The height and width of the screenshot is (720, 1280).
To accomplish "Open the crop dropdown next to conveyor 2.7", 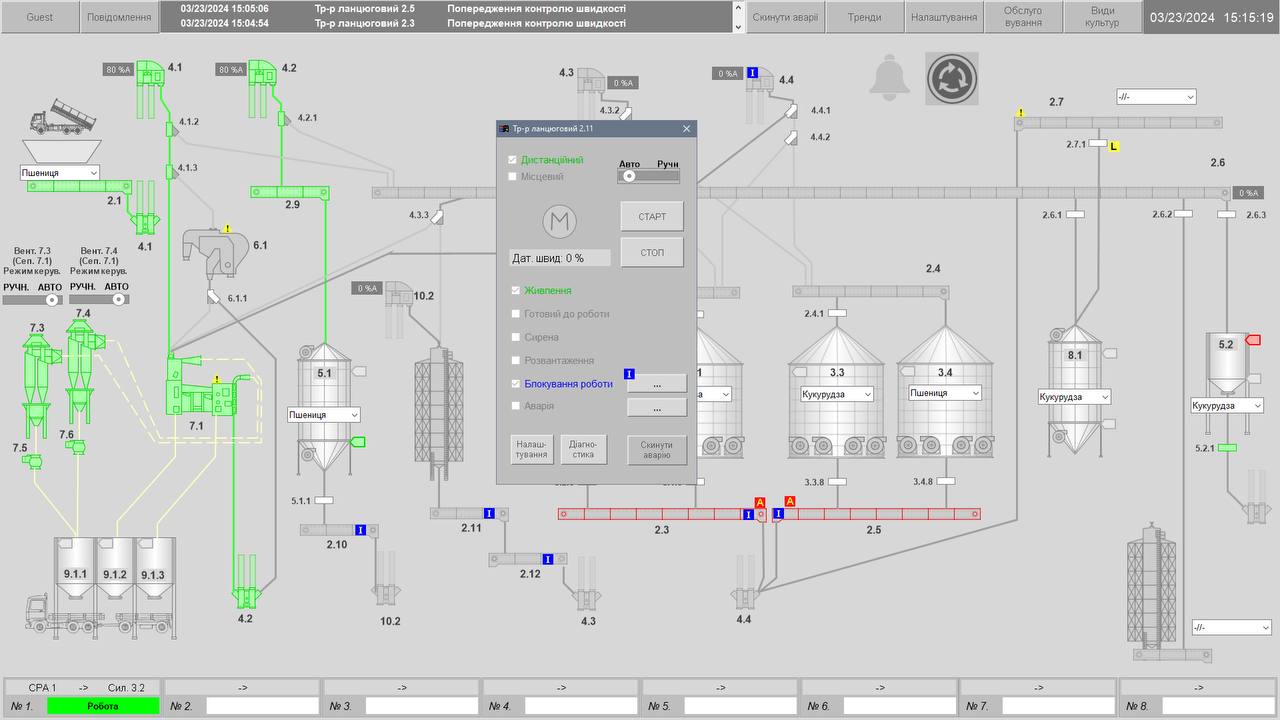I will coord(1156,97).
